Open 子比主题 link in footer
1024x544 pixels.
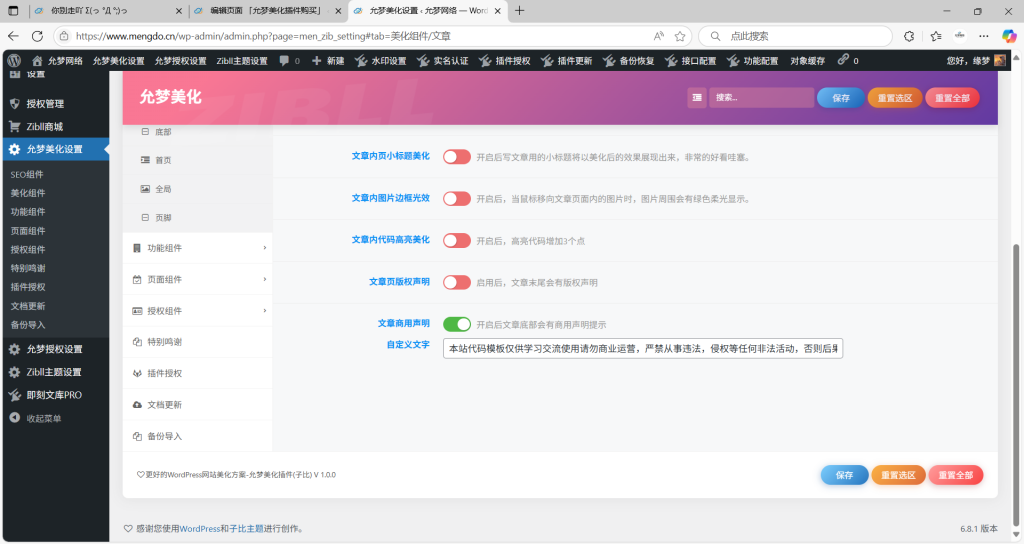[x=246, y=528]
